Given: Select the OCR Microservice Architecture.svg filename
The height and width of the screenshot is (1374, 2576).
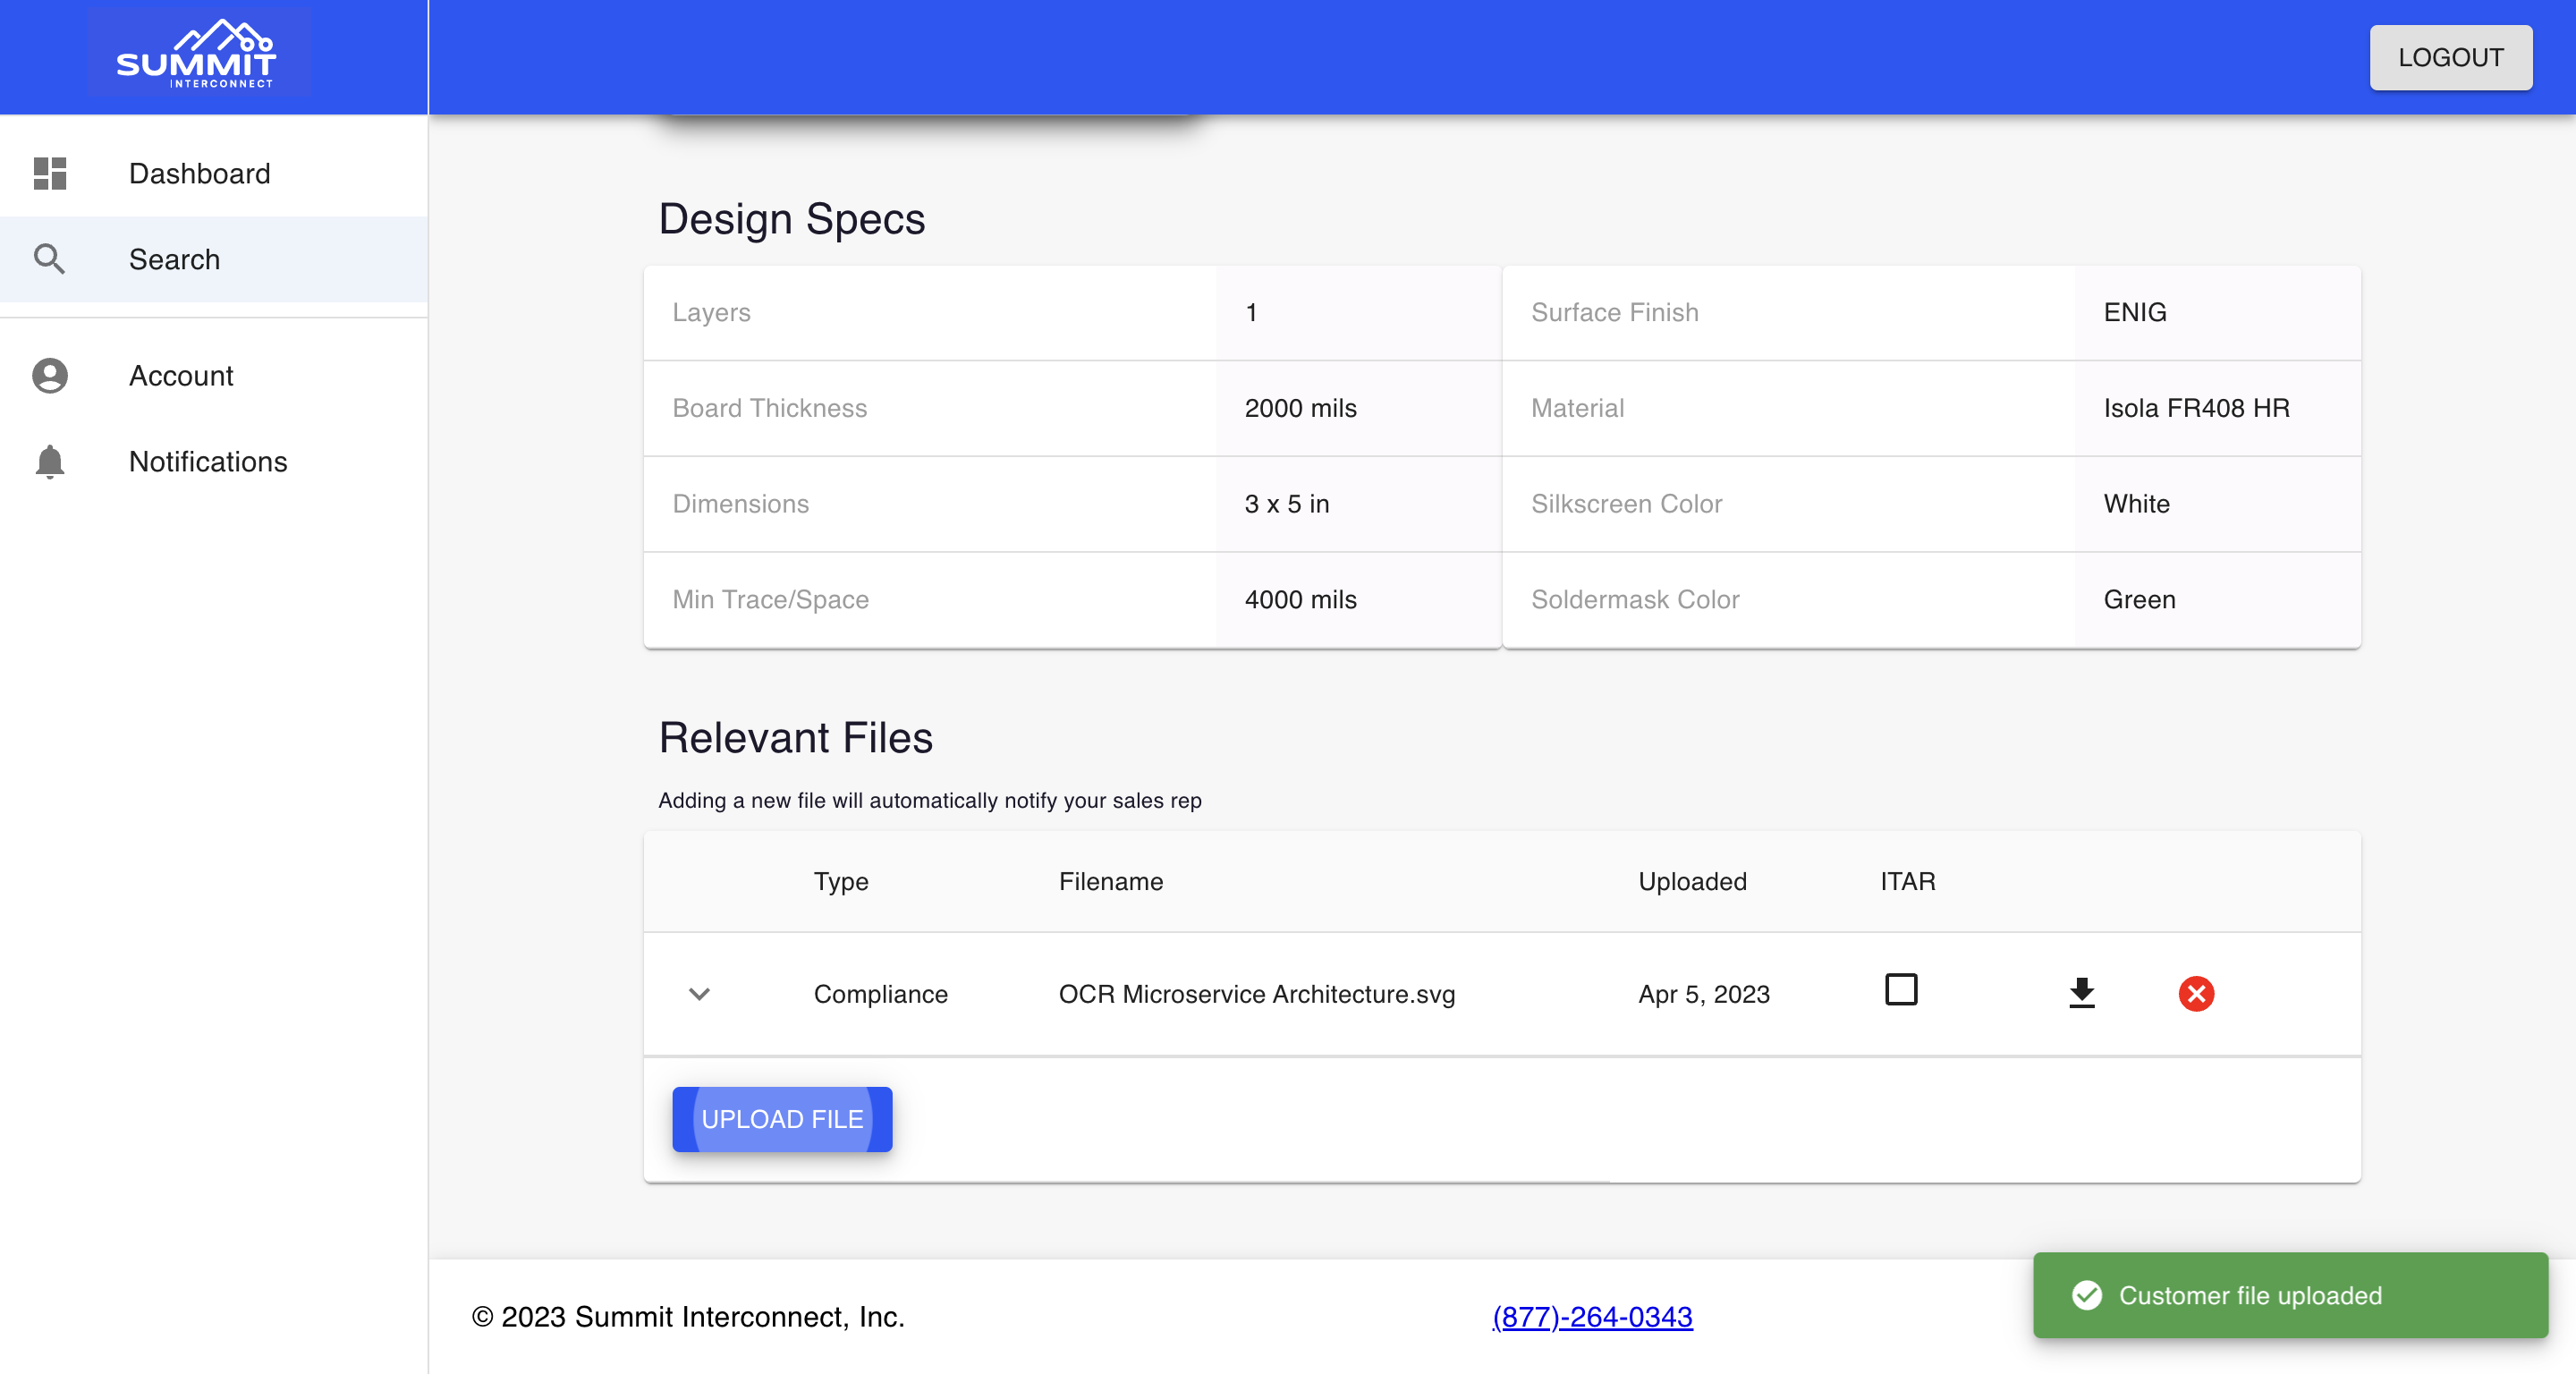Looking at the screenshot, I should (x=1257, y=994).
